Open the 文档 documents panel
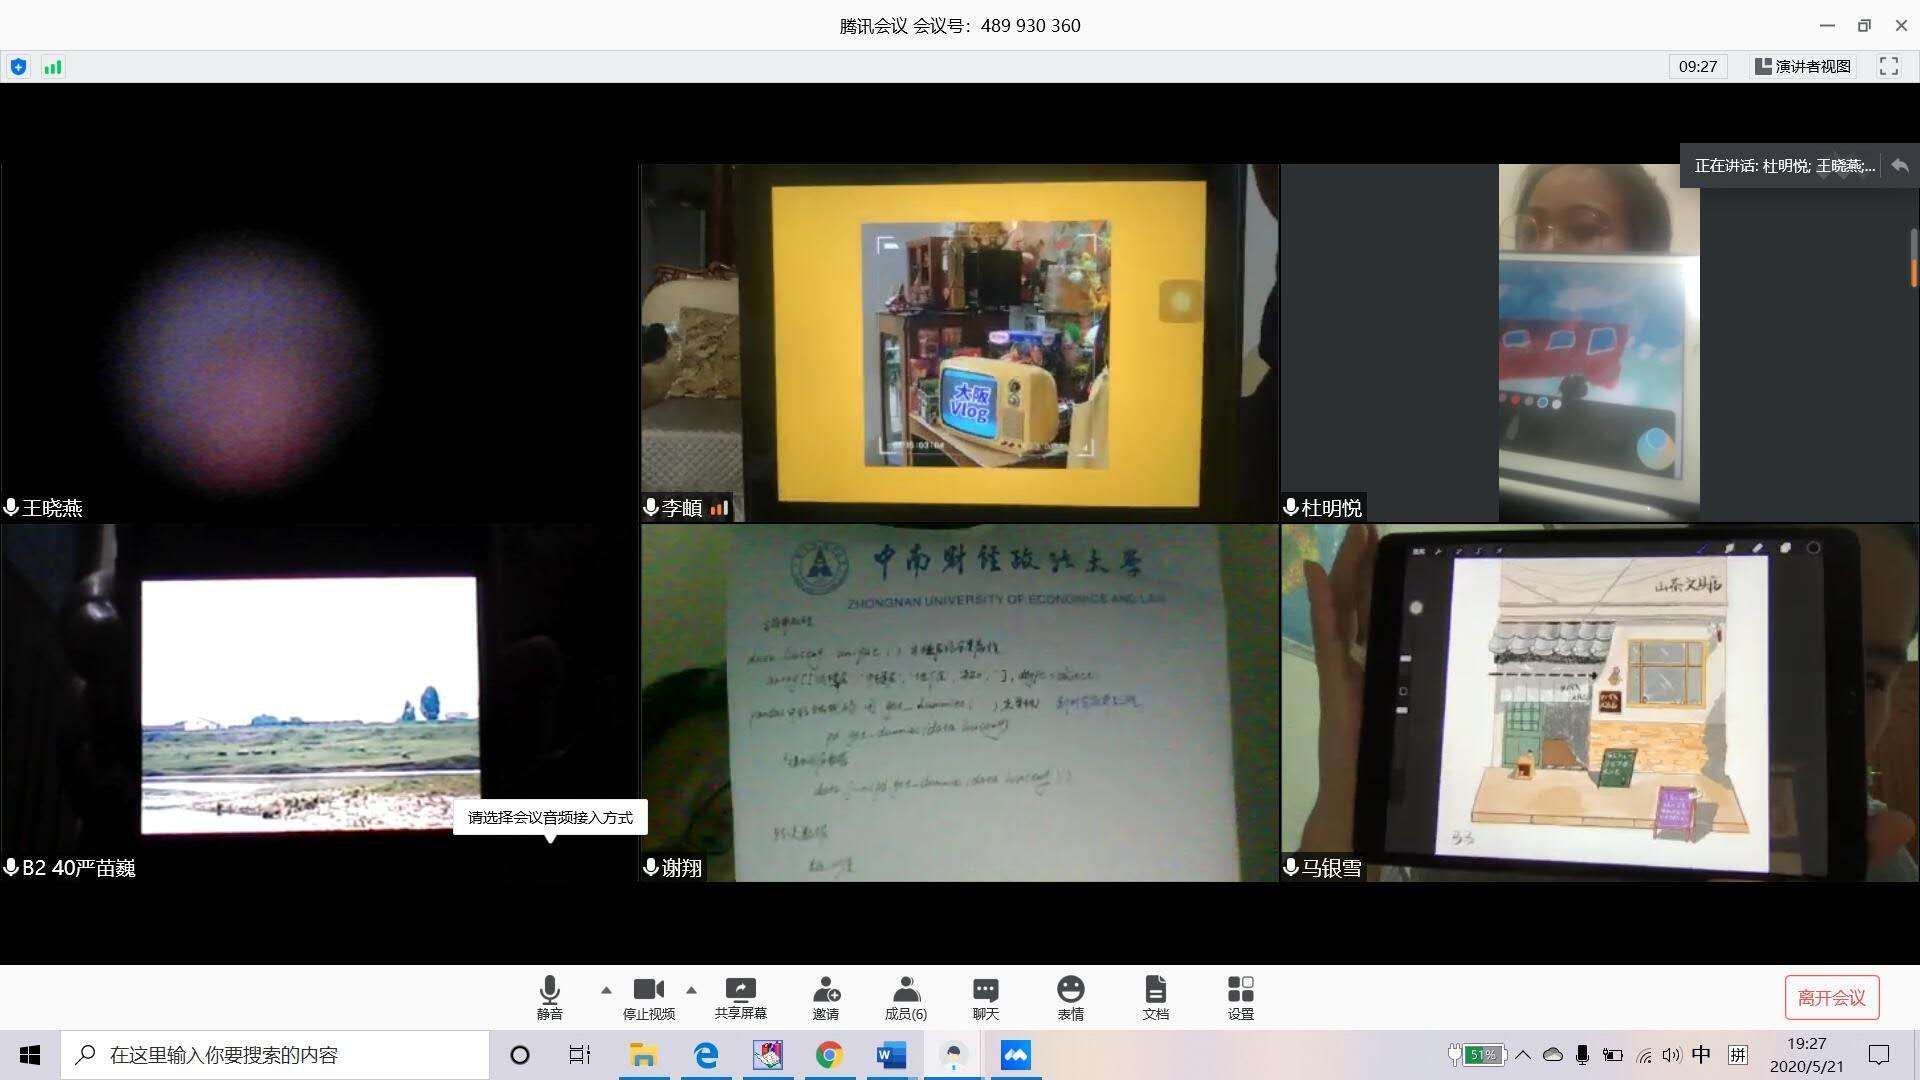This screenshot has width=1920, height=1080. [x=1156, y=998]
